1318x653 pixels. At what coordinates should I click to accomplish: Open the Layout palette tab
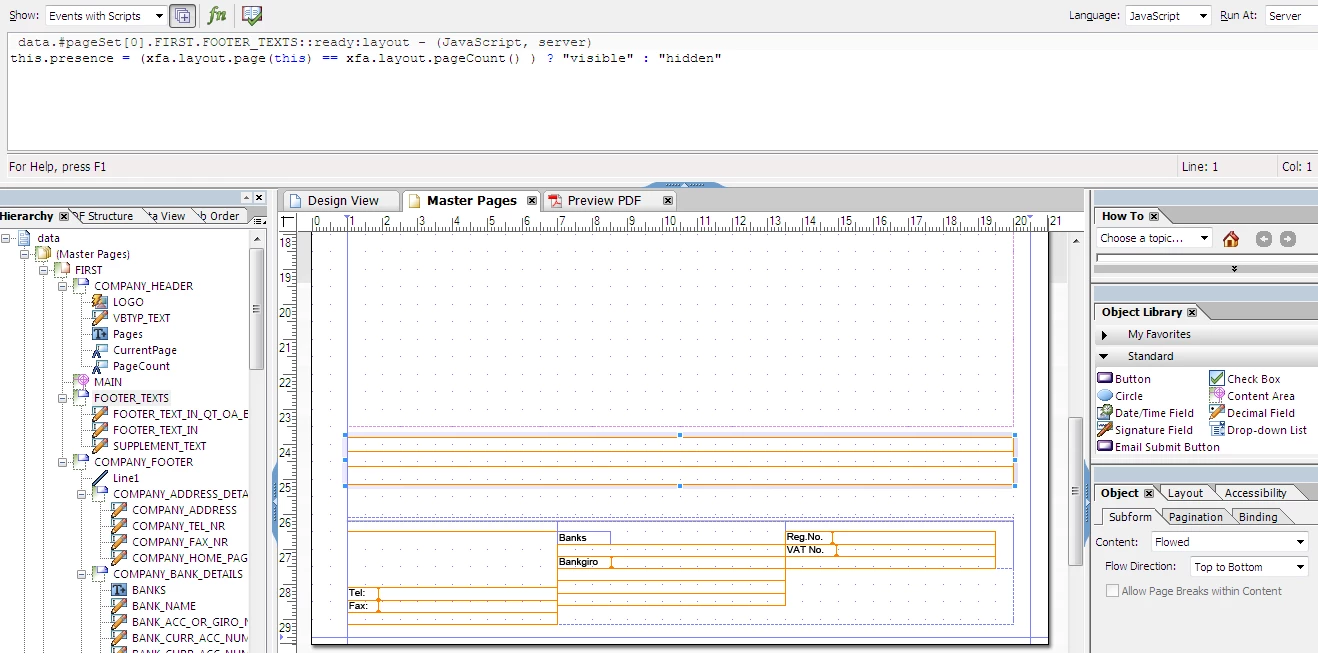(x=1185, y=493)
